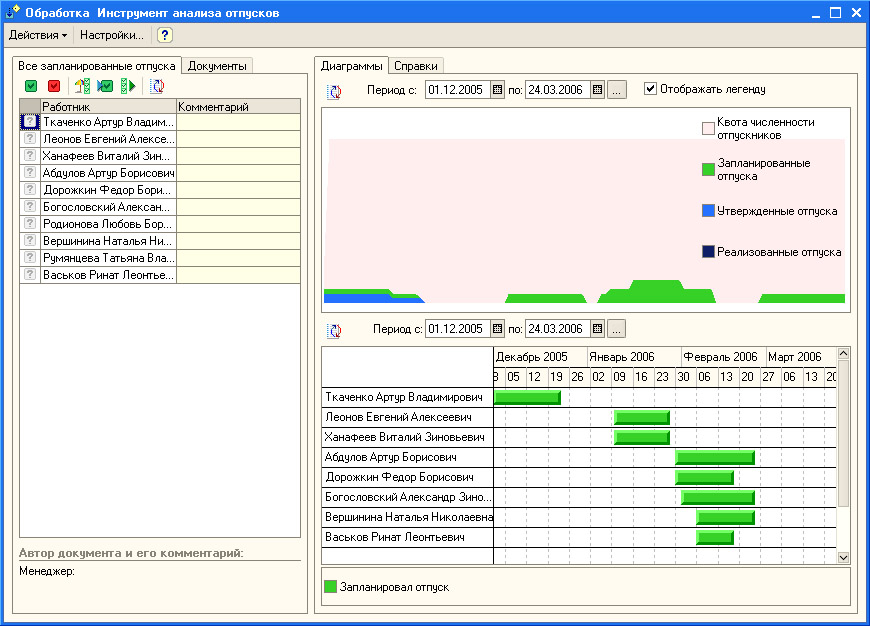Click the Февраль 2006 month header
This screenshot has width=870, height=626.
pos(723,357)
